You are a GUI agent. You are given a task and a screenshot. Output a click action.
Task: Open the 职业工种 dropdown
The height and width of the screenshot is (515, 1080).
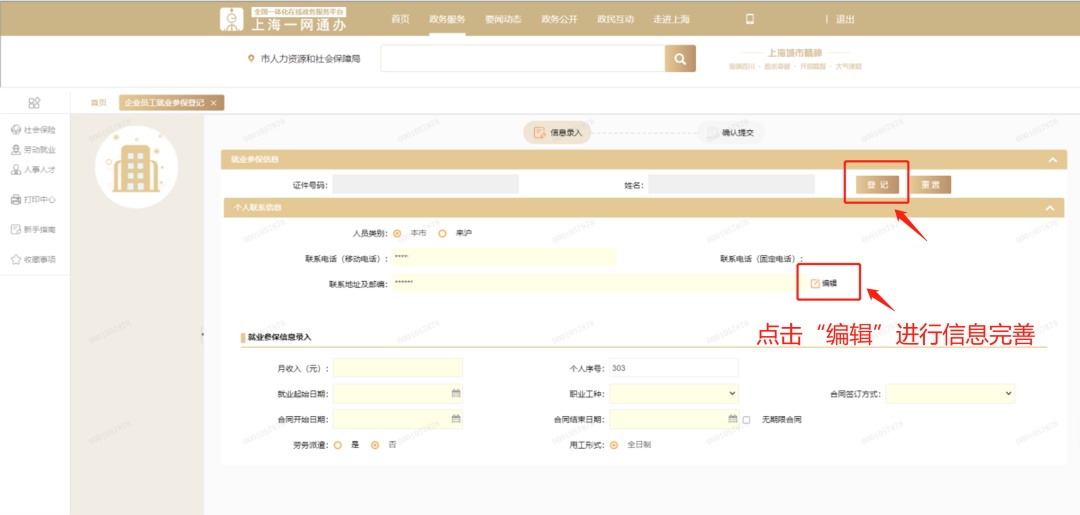click(673, 394)
